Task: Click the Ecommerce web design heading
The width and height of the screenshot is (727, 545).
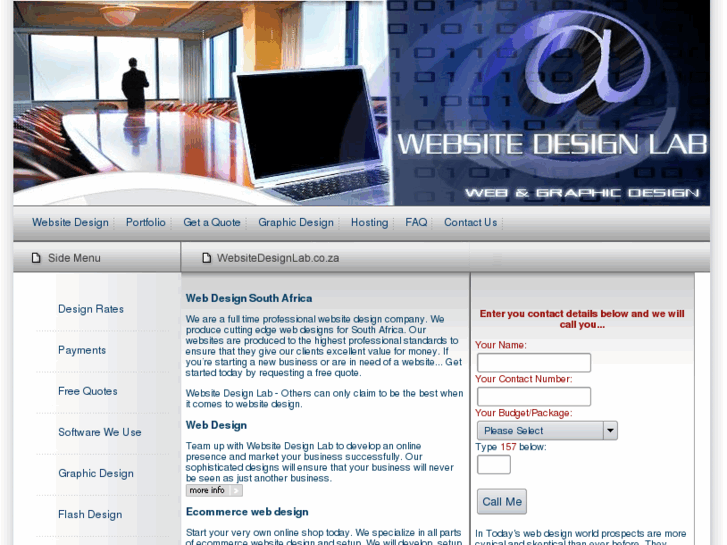Action: coord(247,512)
